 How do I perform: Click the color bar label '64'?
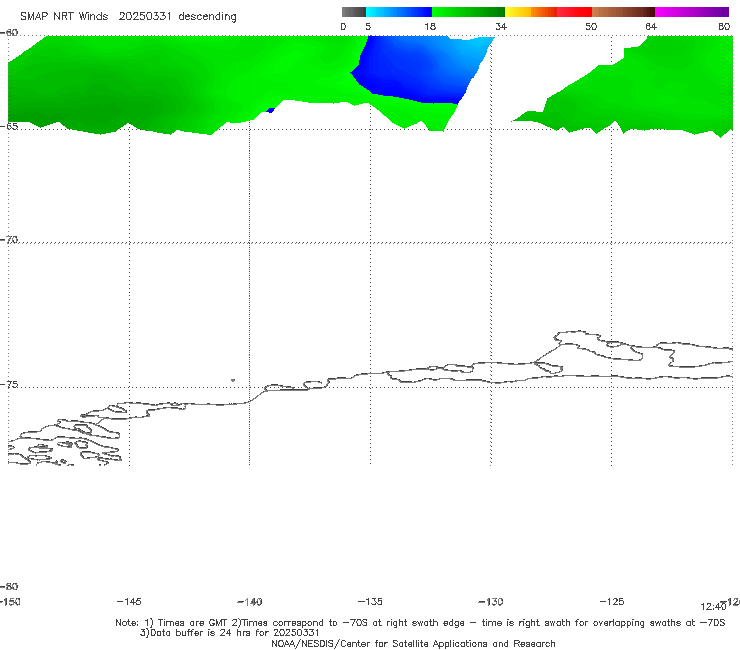click(651, 26)
